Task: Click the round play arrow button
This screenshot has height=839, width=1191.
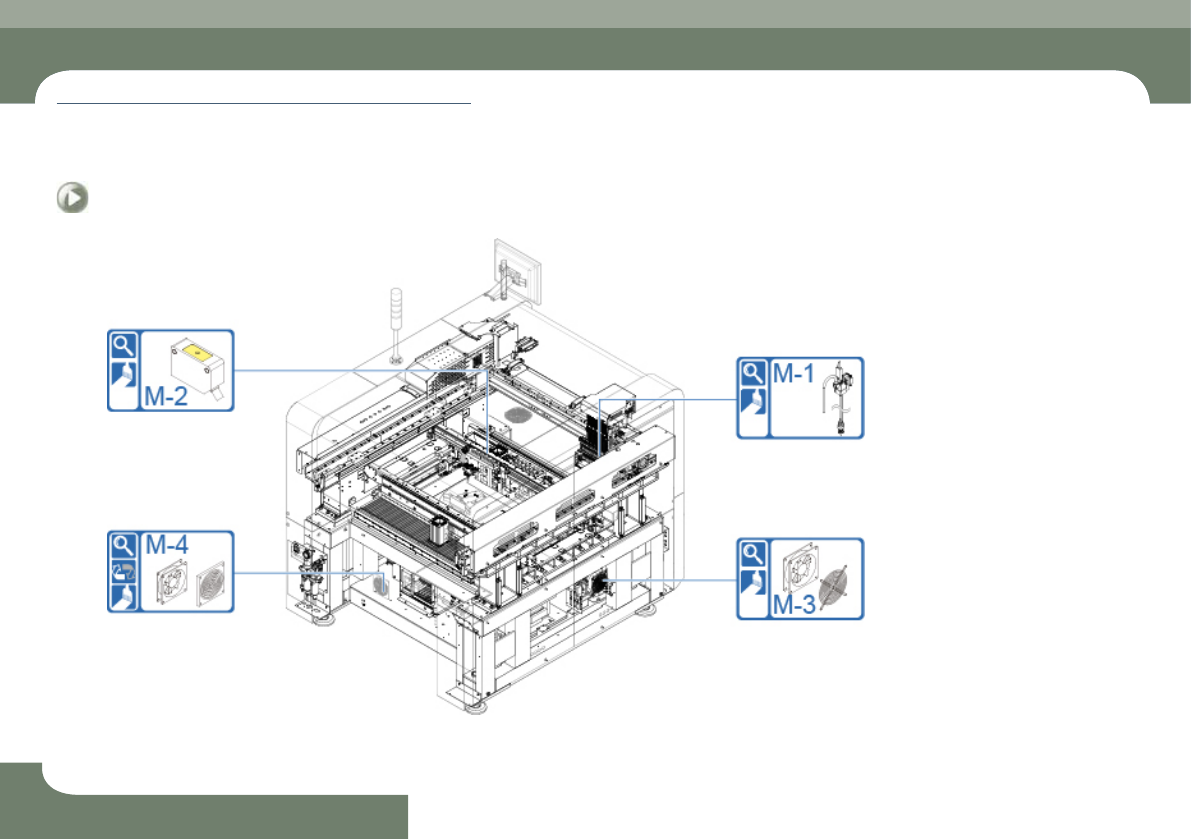Action: [73, 197]
